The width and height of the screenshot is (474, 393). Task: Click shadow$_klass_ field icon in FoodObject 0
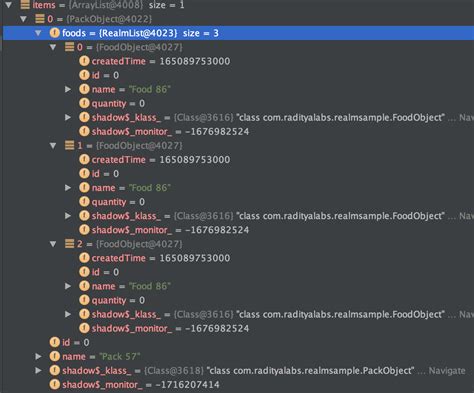tap(84, 117)
